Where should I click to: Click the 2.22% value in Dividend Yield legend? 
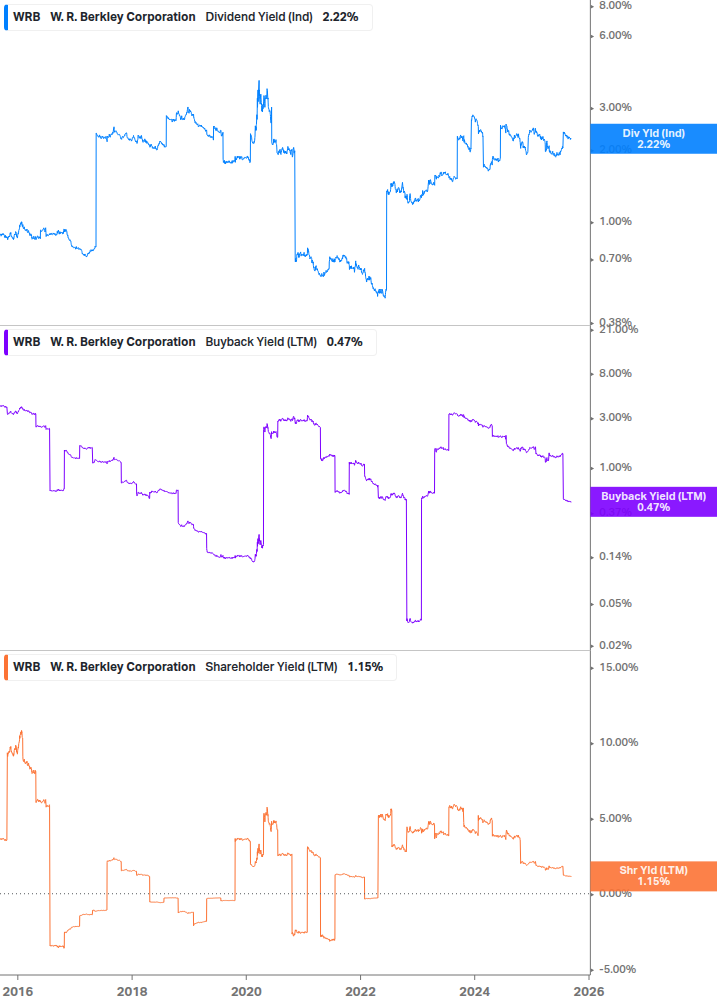(x=340, y=17)
